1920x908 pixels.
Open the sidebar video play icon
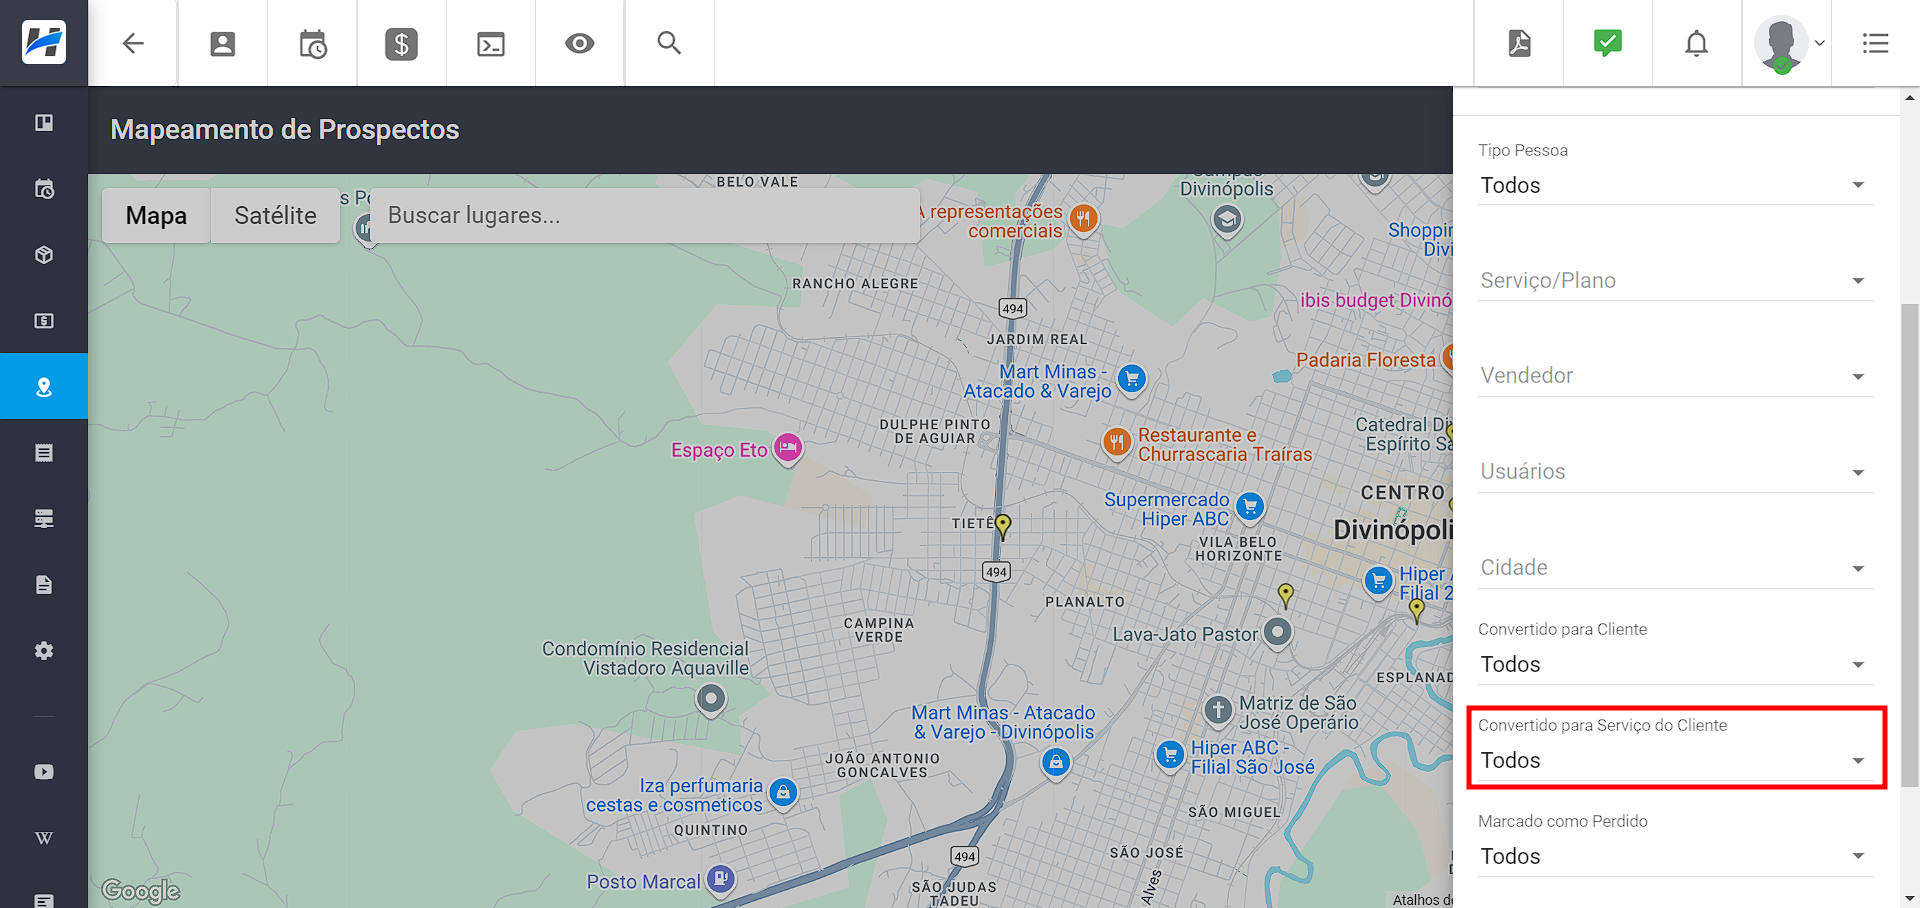point(44,772)
